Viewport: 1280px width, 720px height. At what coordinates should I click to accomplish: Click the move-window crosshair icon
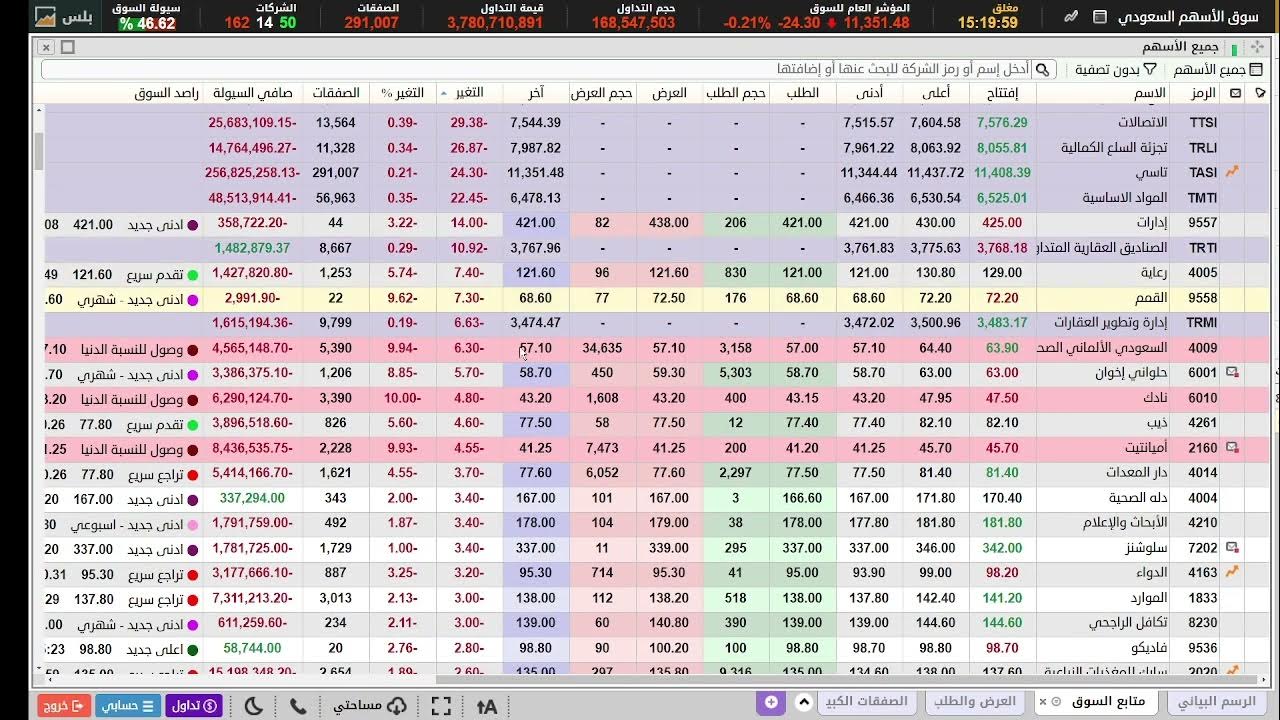(x=1256, y=47)
